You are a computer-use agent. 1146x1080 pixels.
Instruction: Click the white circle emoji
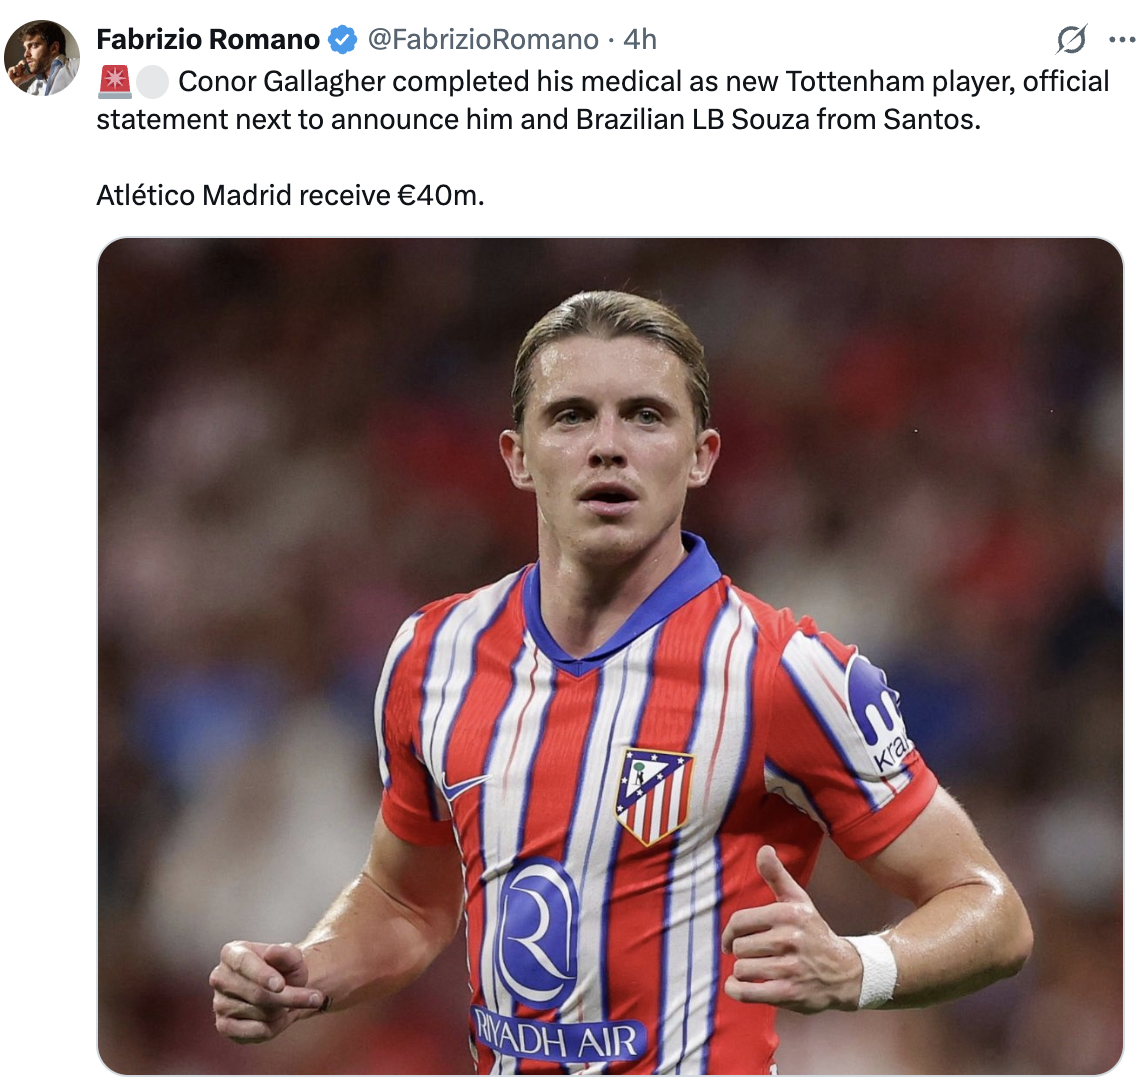[153, 82]
